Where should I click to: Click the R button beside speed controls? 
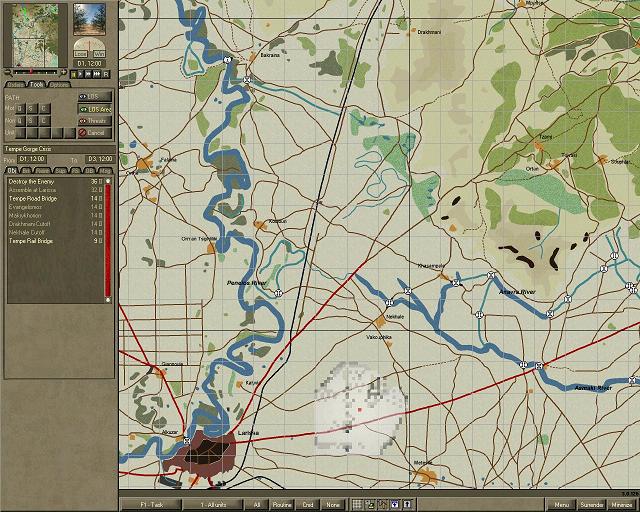[x=106, y=74]
